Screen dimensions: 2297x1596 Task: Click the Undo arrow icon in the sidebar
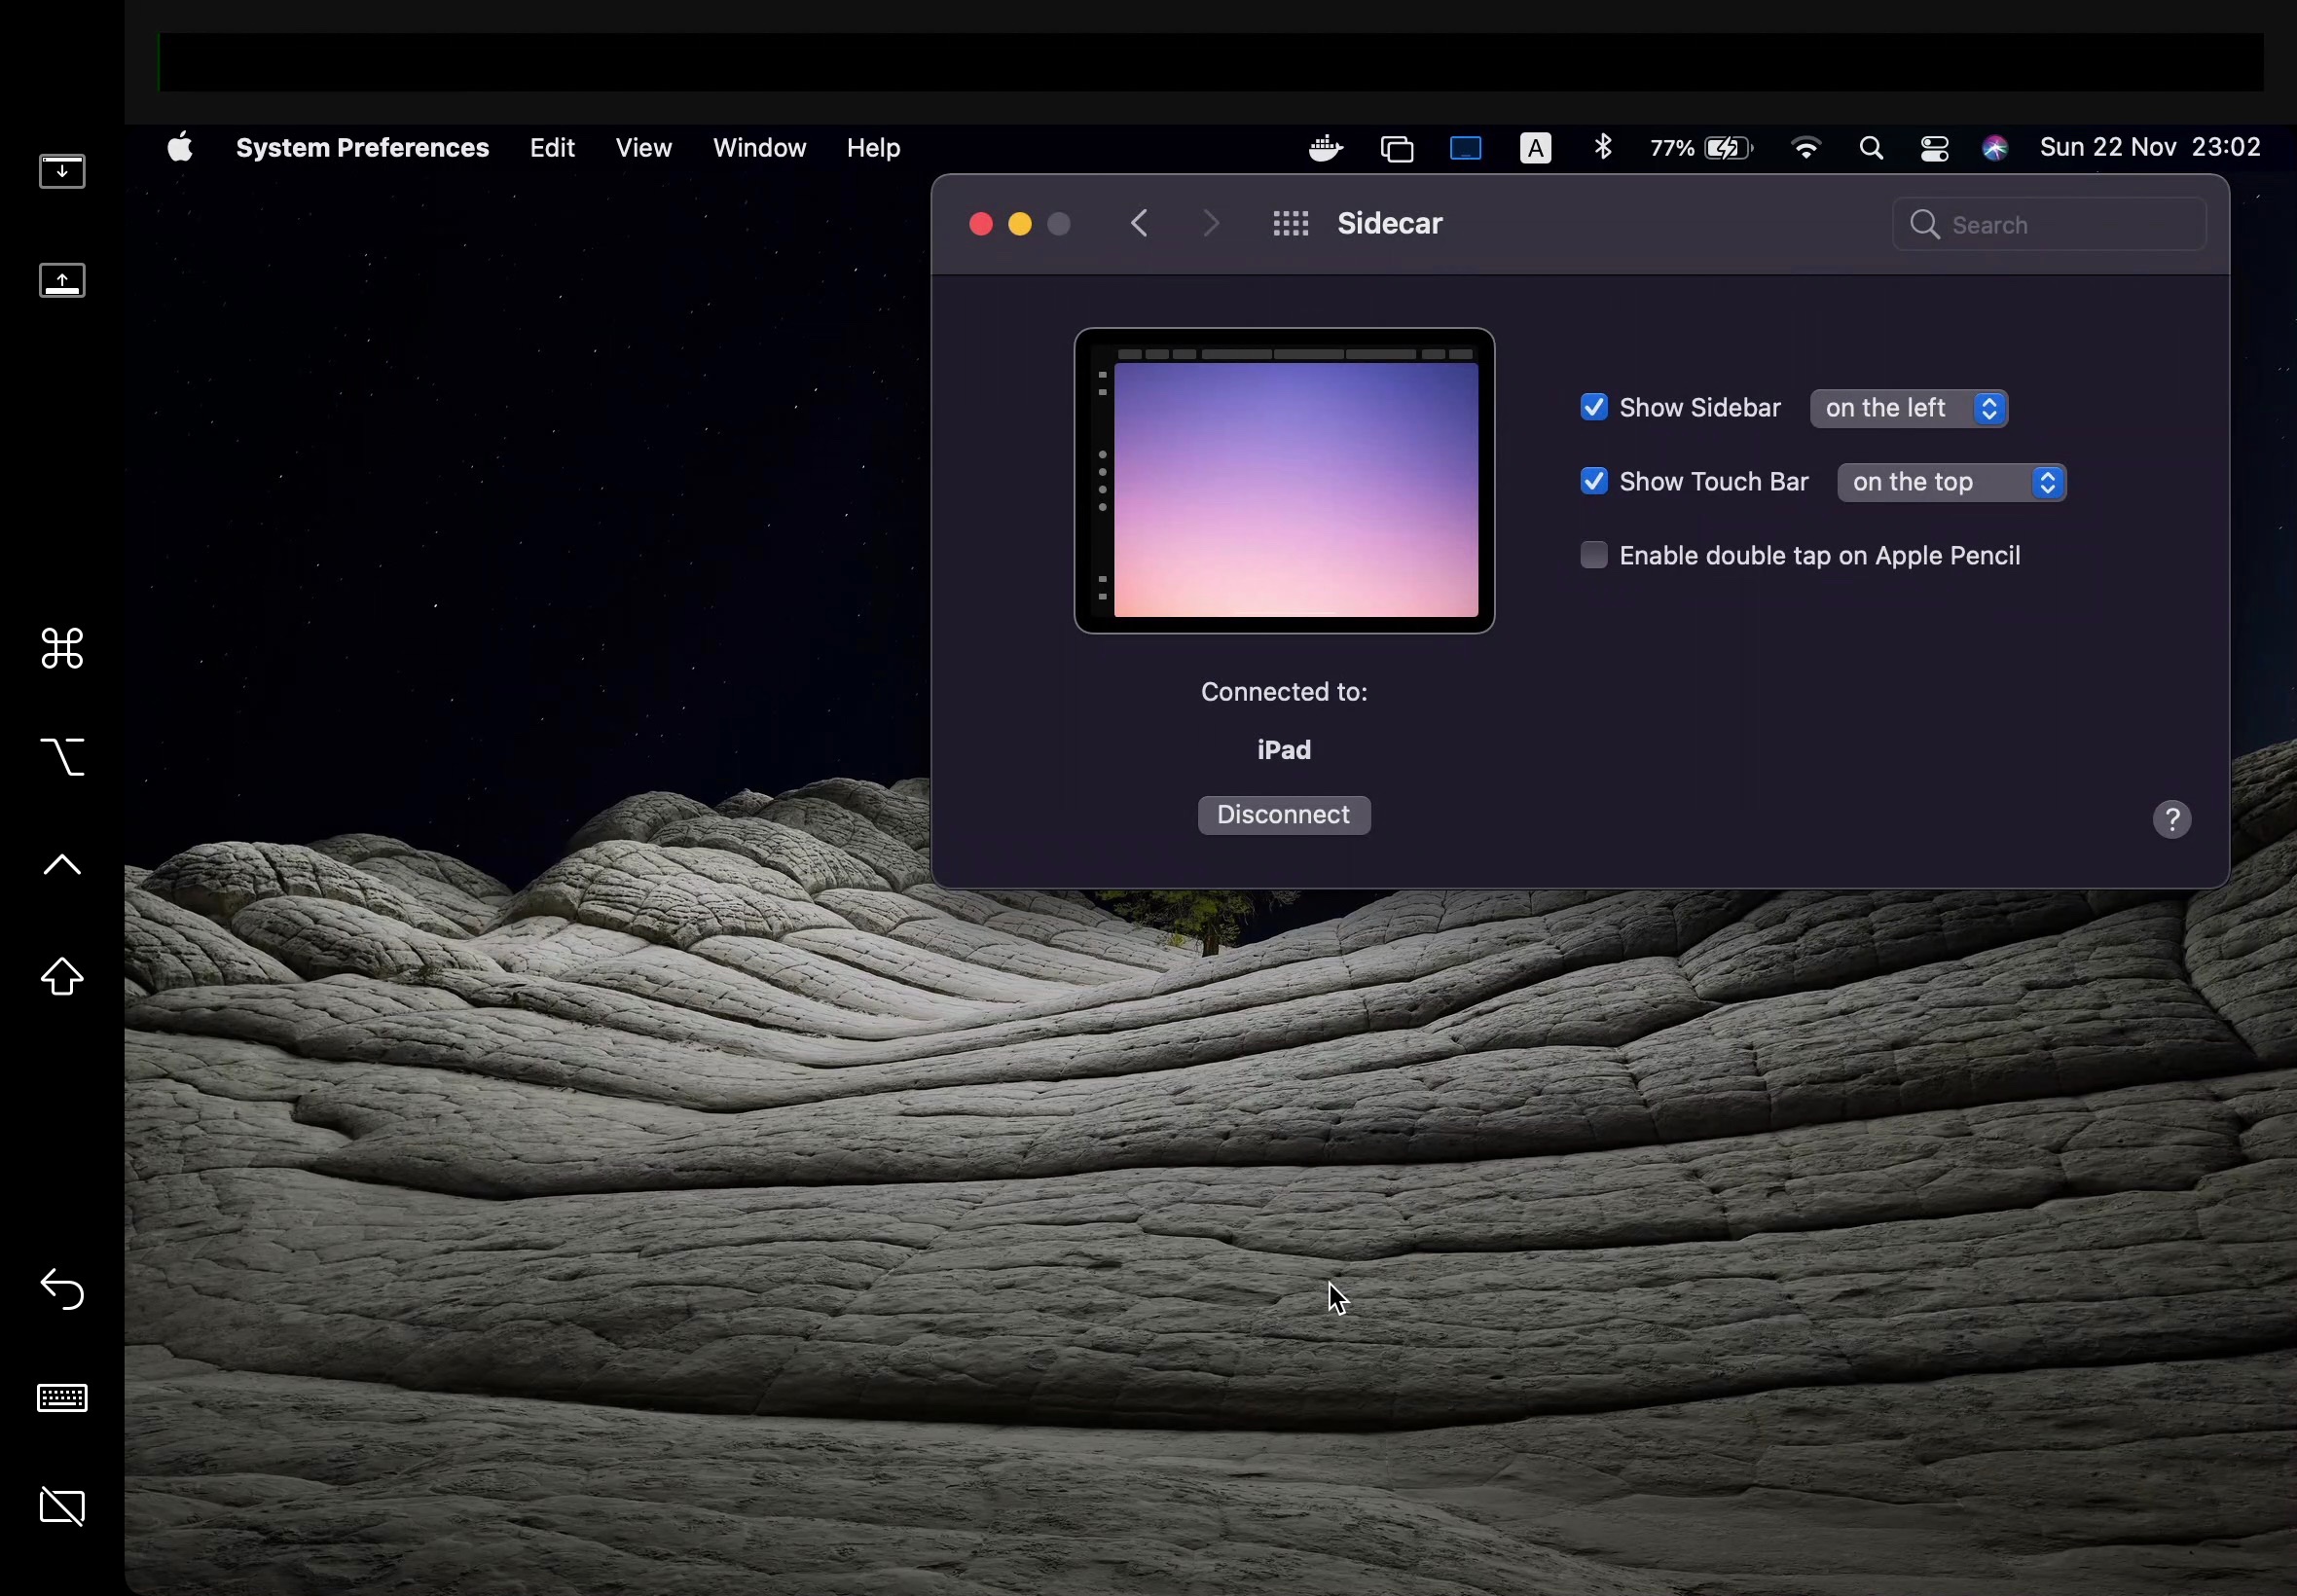62,1290
